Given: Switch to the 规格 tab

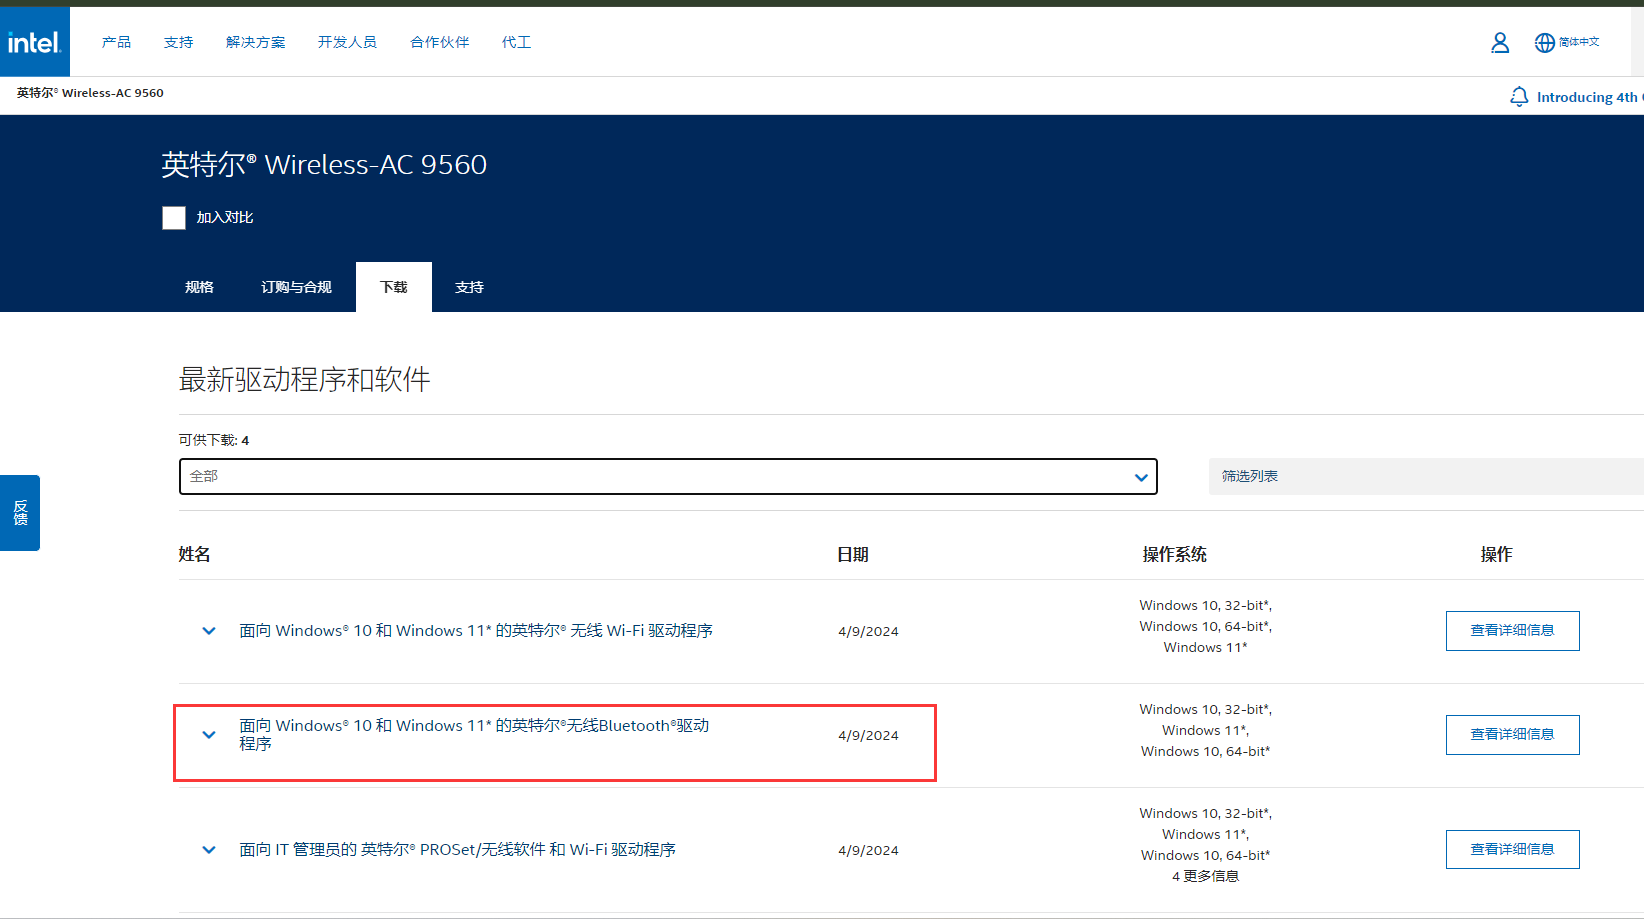Looking at the screenshot, I should click(x=199, y=287).
